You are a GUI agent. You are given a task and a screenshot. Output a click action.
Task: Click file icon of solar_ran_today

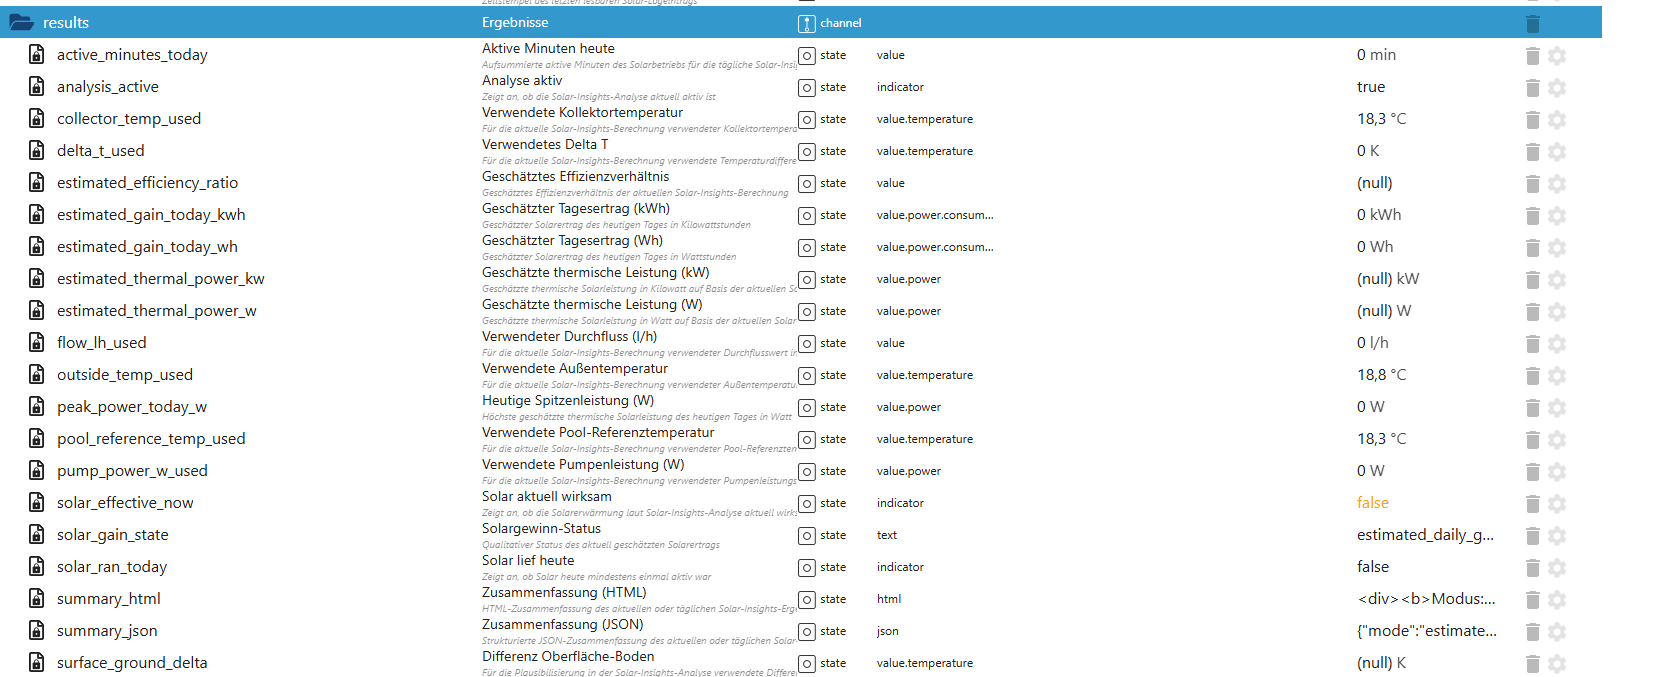[37, 566]
